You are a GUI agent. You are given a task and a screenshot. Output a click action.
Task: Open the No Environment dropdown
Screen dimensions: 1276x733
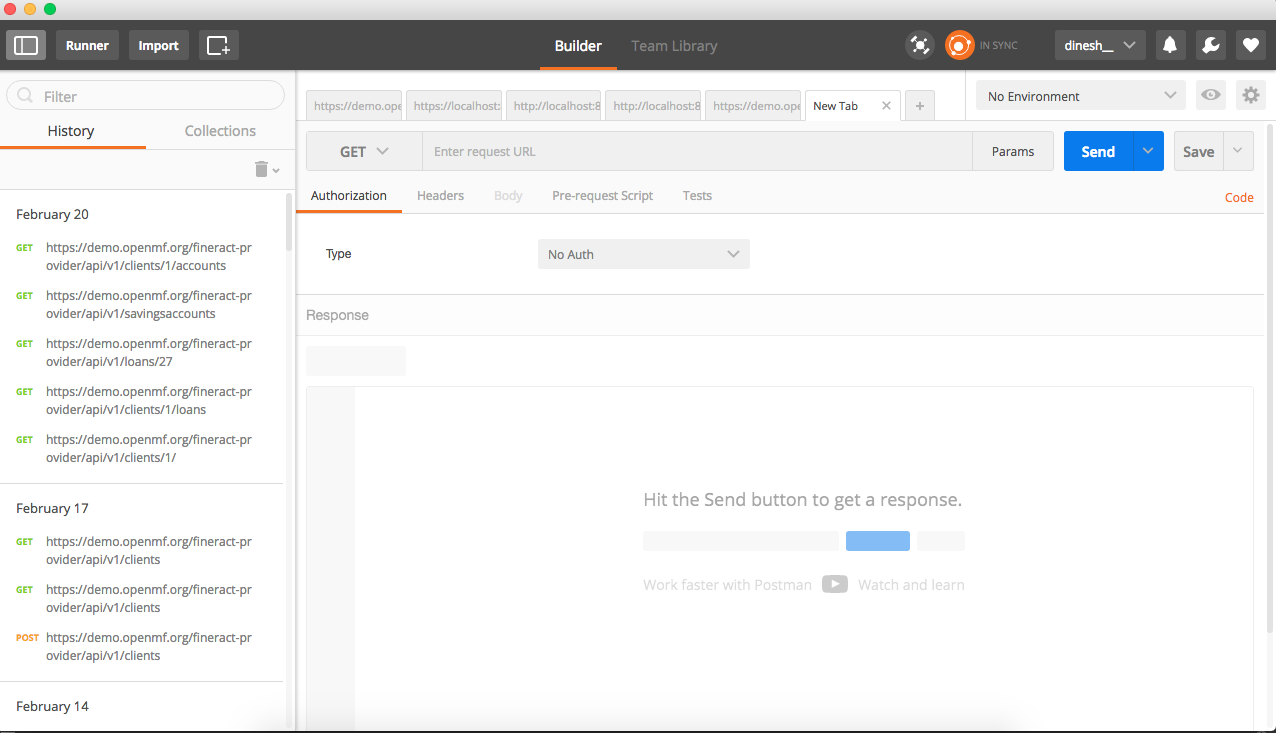[1080, 96]
